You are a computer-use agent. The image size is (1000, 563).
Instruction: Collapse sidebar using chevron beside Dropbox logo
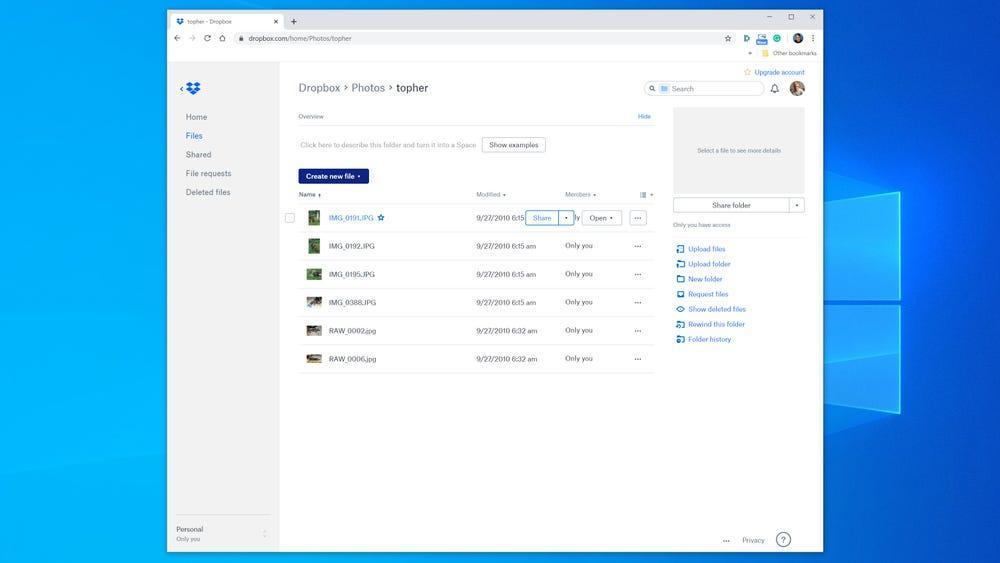pos(182,89)
